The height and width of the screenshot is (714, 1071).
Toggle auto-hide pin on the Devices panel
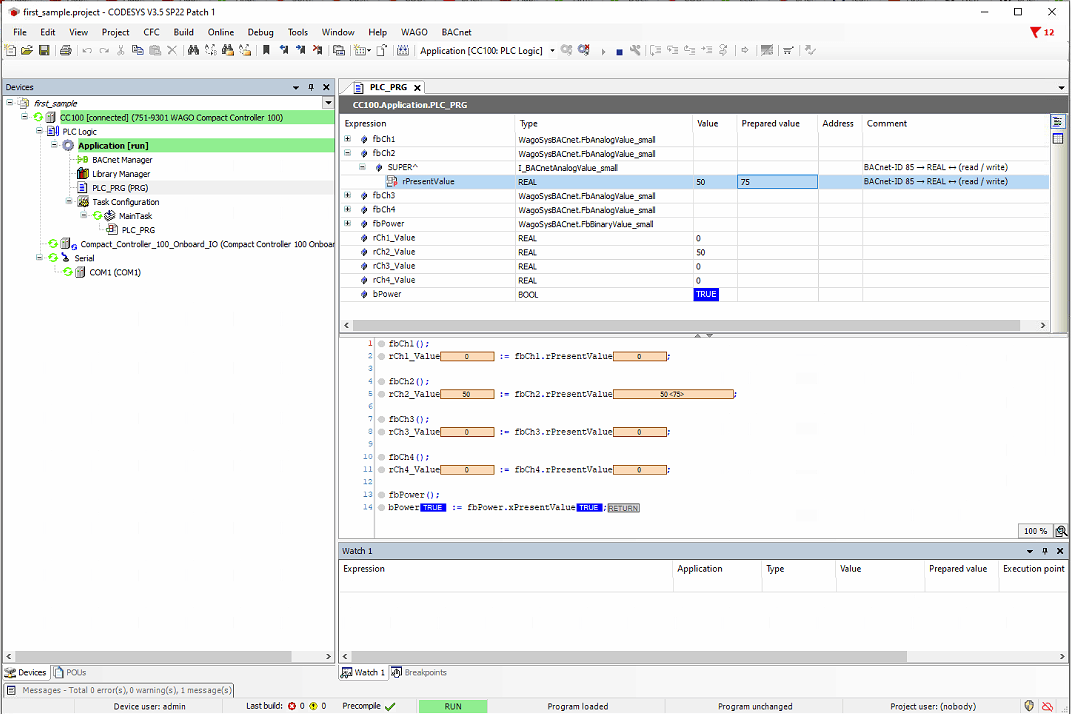(x=311, y=87)
